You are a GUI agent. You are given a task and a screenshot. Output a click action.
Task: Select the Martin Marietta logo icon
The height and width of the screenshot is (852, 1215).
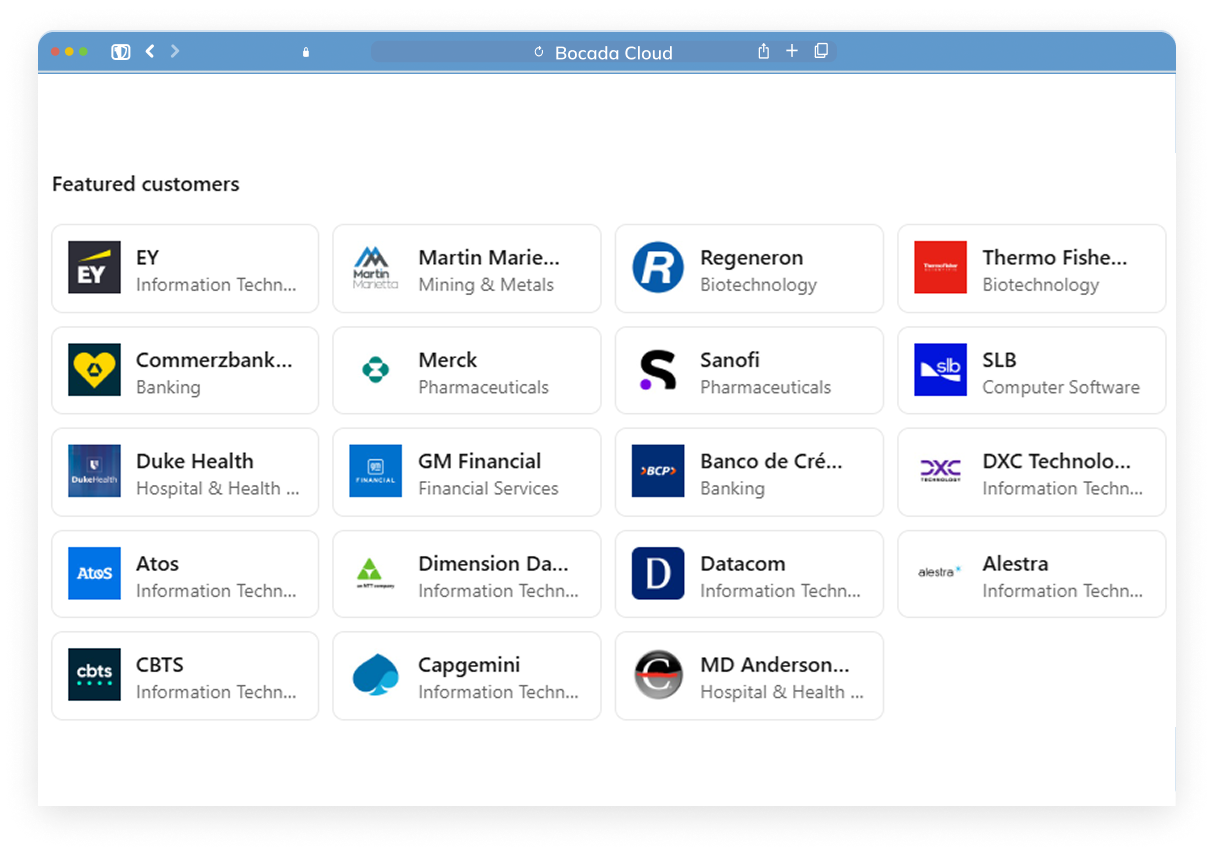click(x=375, y=267)
